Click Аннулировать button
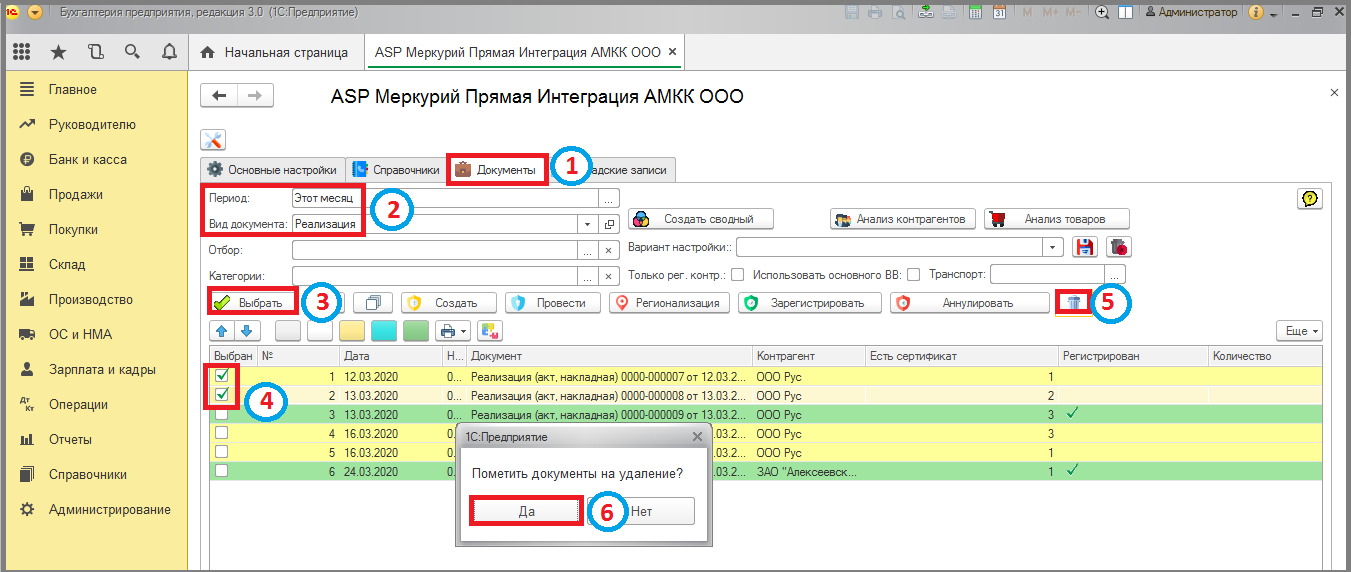The image size is (1351, 572). tap(970, 303)
